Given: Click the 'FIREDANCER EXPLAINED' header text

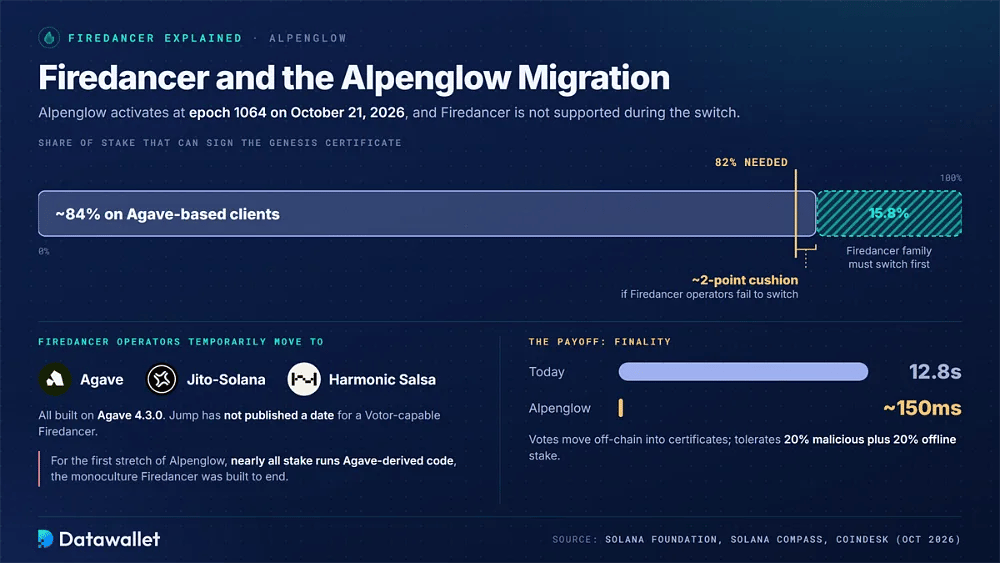Looking at the screenshot, I should (155, 38).
